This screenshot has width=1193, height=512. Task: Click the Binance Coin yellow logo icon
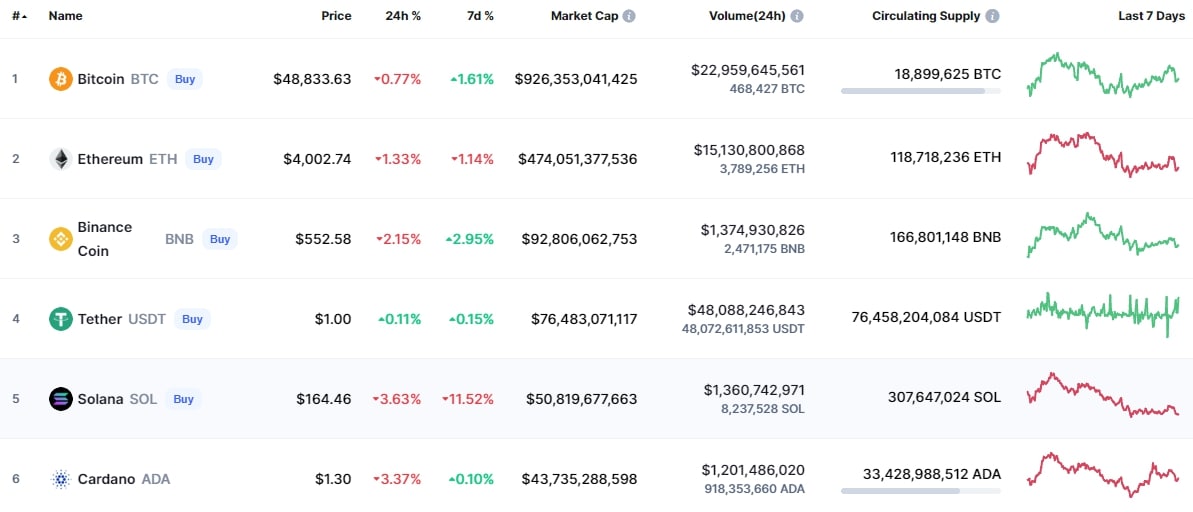pos(61,239)
